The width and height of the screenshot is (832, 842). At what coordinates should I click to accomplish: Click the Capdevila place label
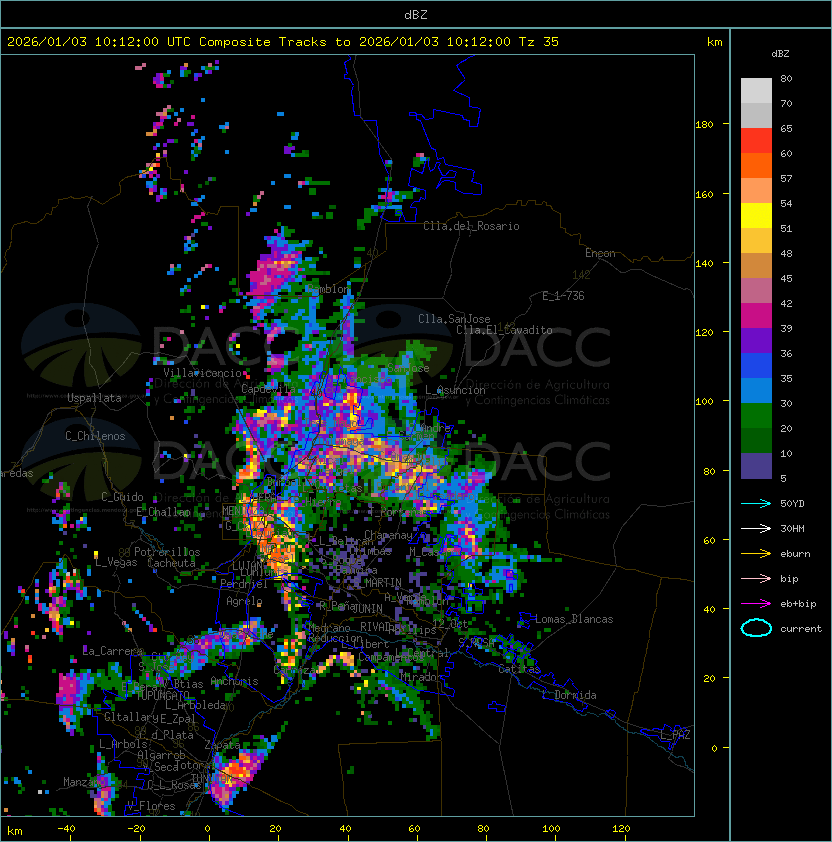(x=269, y=389)
